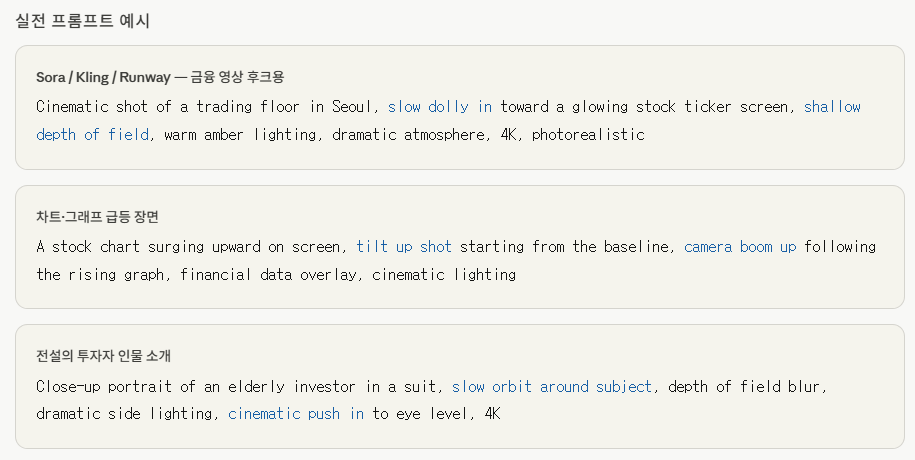The image size is (915, 460).
Task: Click the 'shallow' highlighted link text
Action: [832, 107]
